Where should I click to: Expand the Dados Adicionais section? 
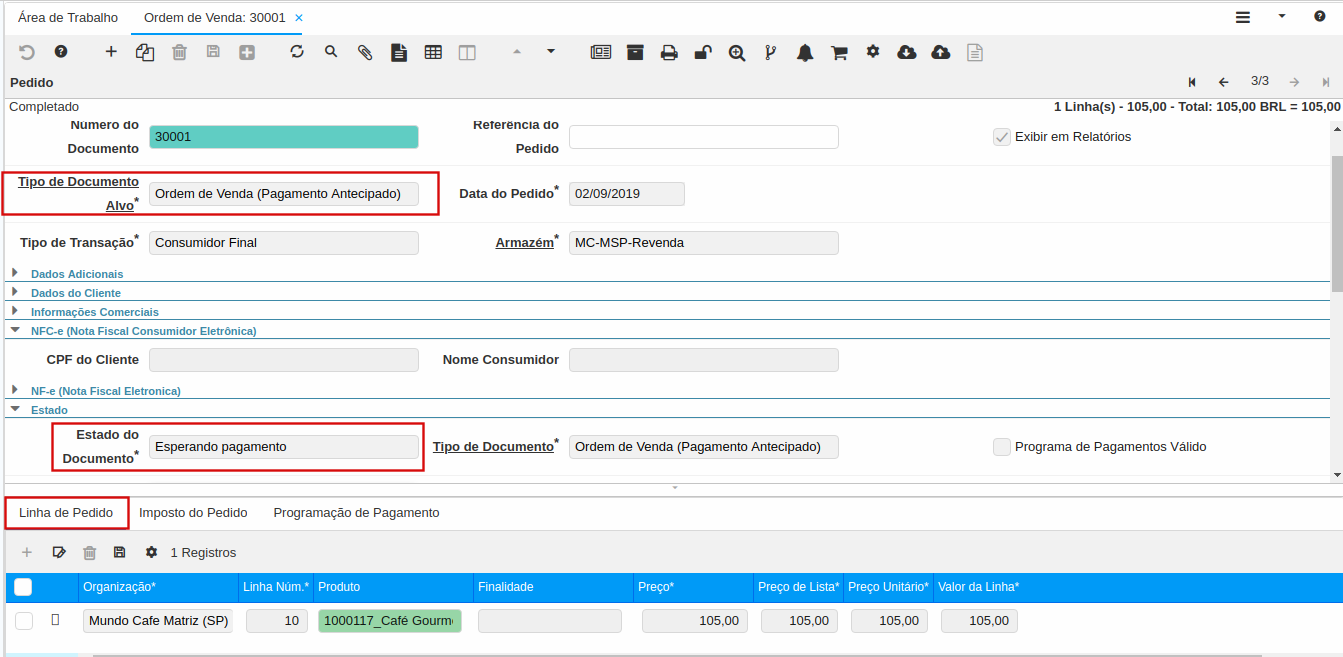[x=77, y=273]
